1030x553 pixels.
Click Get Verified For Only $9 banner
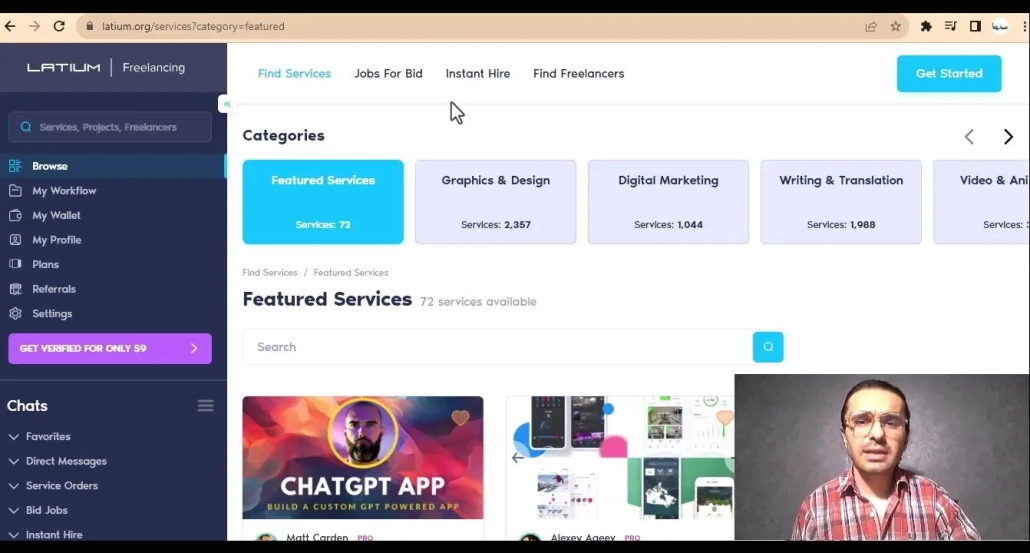pyautogui.click(x=109, y=348)
